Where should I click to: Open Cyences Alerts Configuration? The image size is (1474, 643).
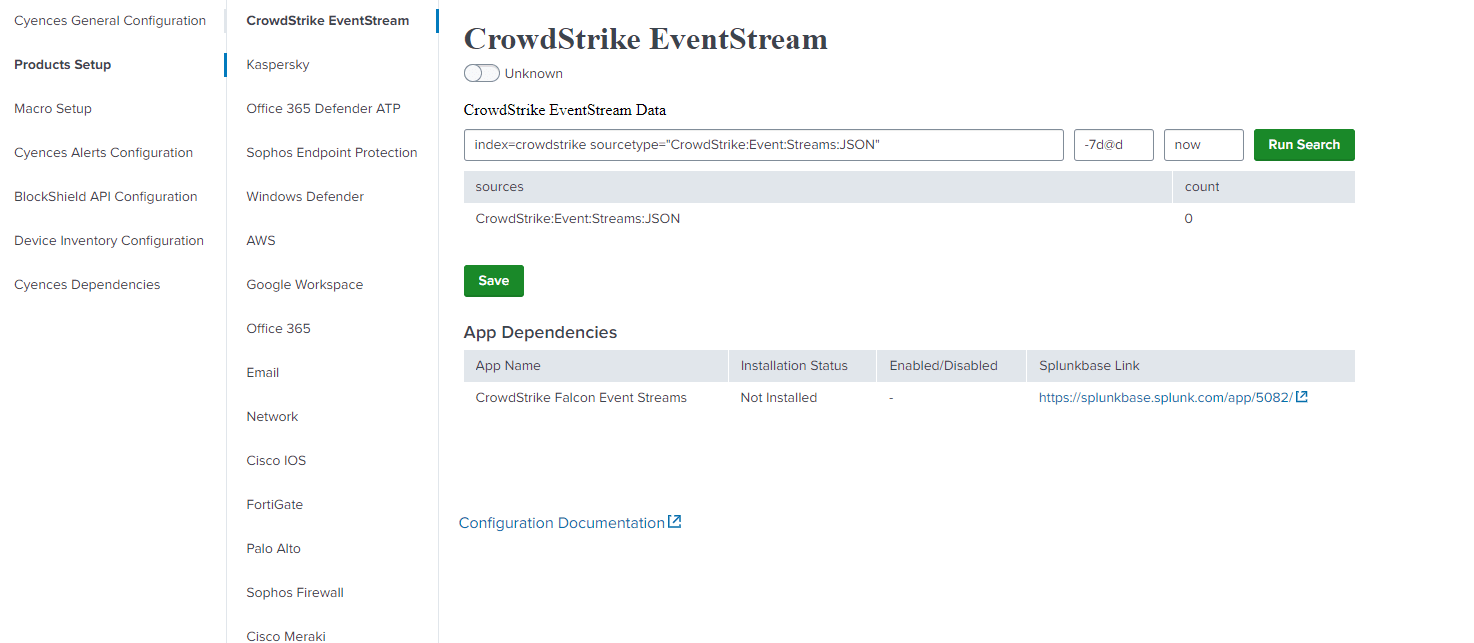(103, 152)
